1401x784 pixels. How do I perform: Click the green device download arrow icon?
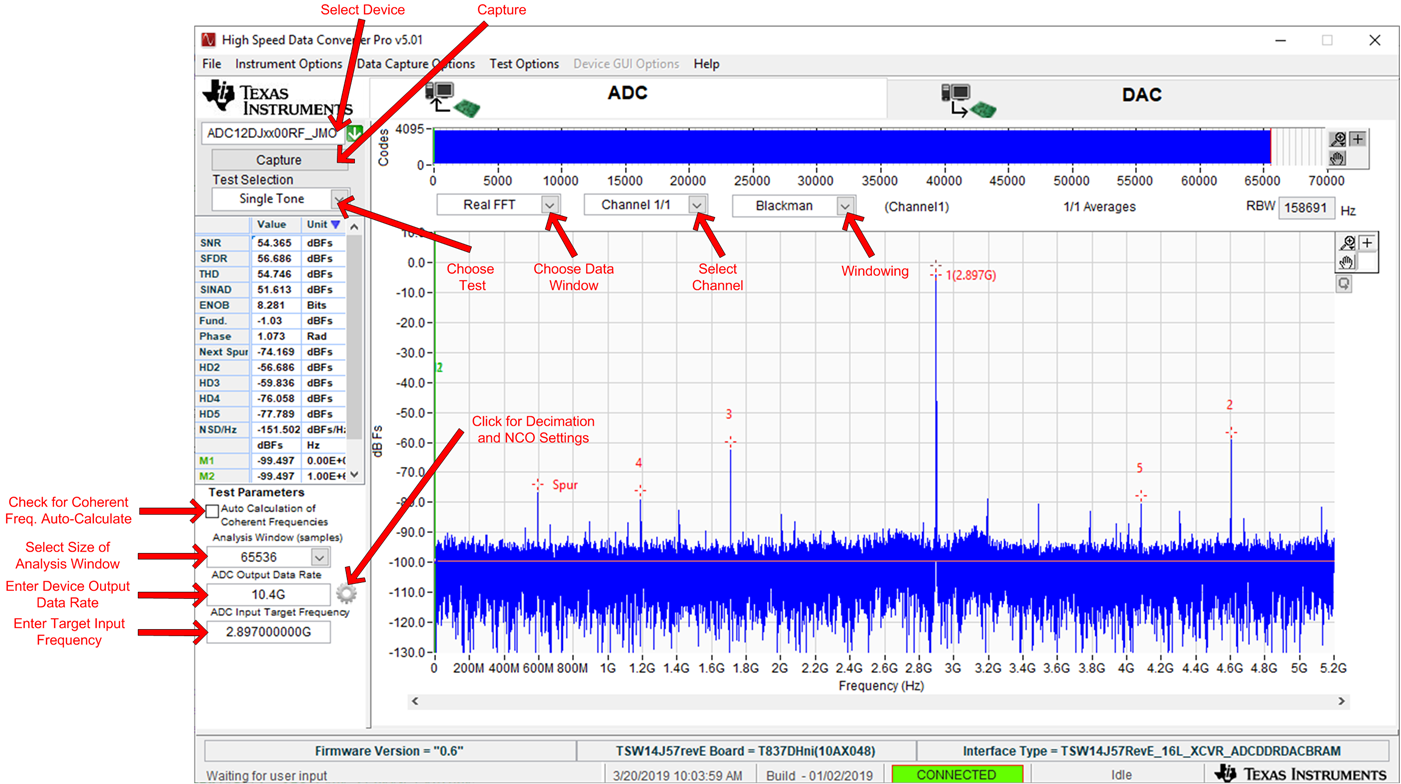coord(353,133)
